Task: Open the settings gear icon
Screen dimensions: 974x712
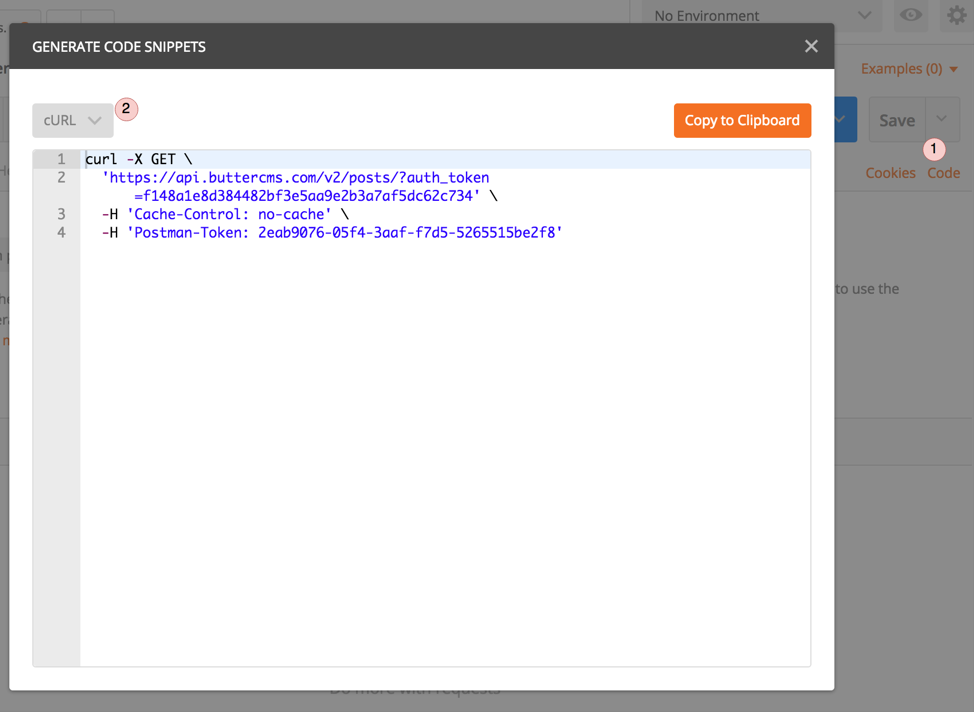Action: point(956,15)
